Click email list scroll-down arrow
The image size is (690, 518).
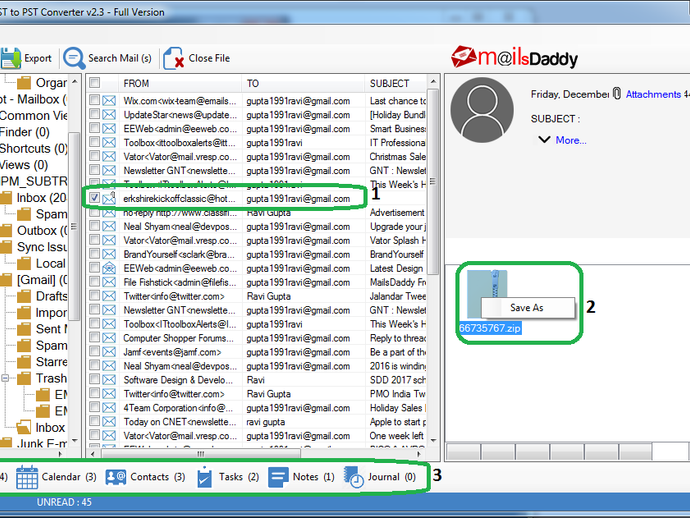[433, 441]
